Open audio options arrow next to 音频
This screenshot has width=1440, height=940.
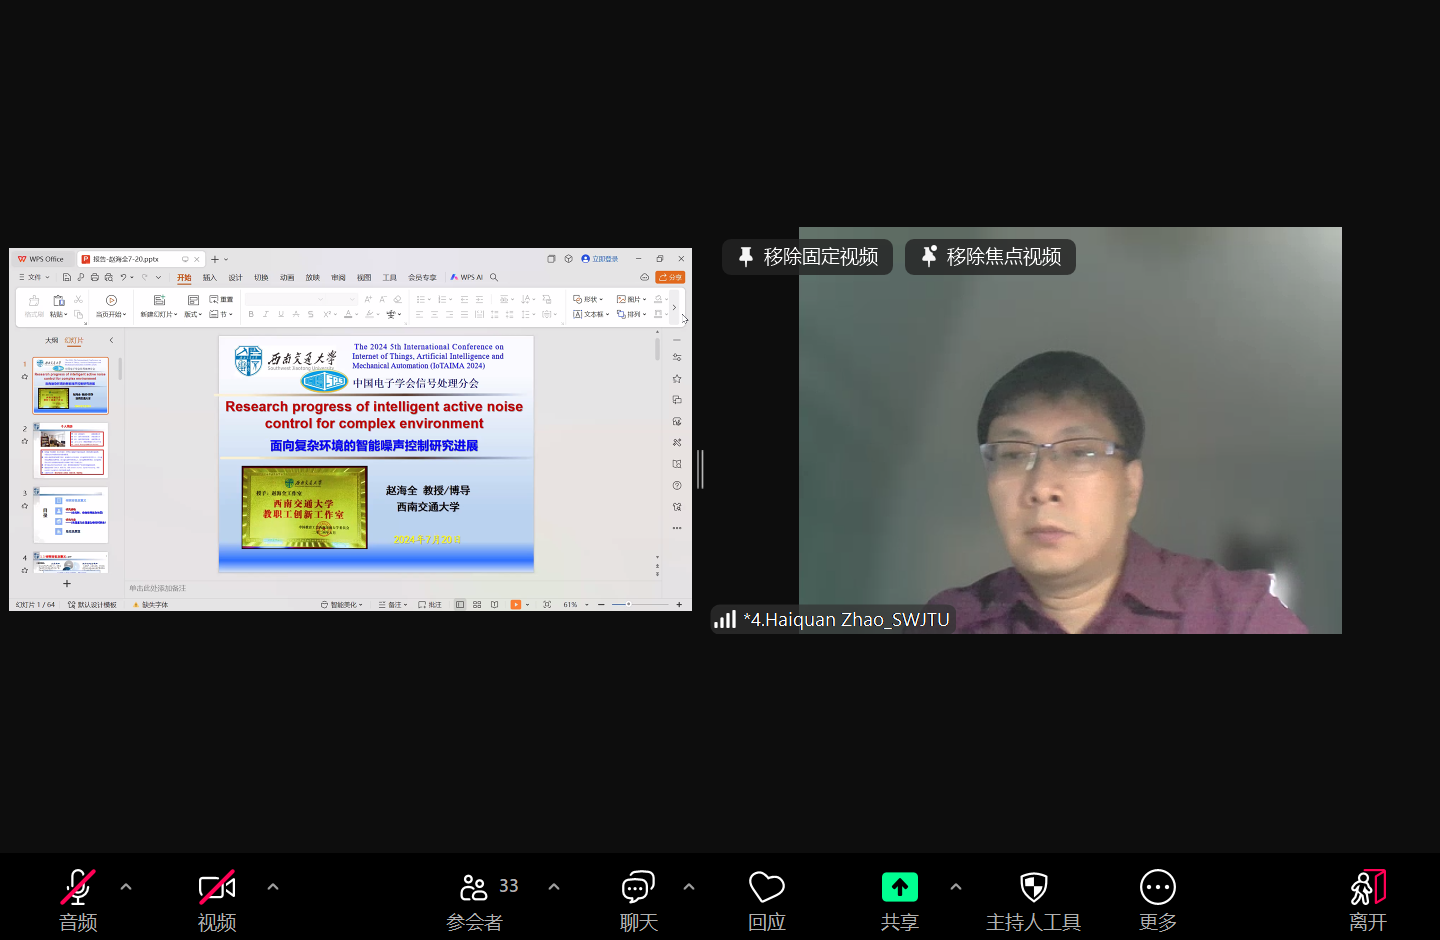[126, 887]
